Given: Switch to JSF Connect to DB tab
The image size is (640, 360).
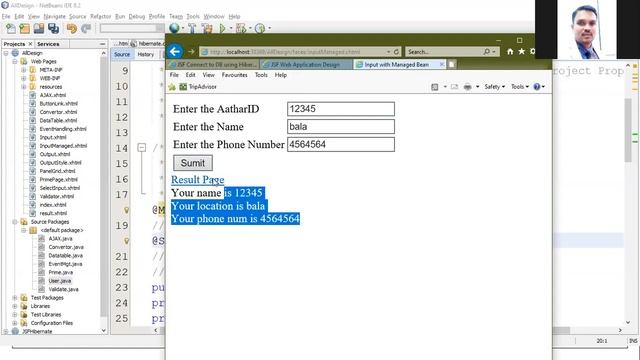Looking at the screenshot, I should 213,64.
